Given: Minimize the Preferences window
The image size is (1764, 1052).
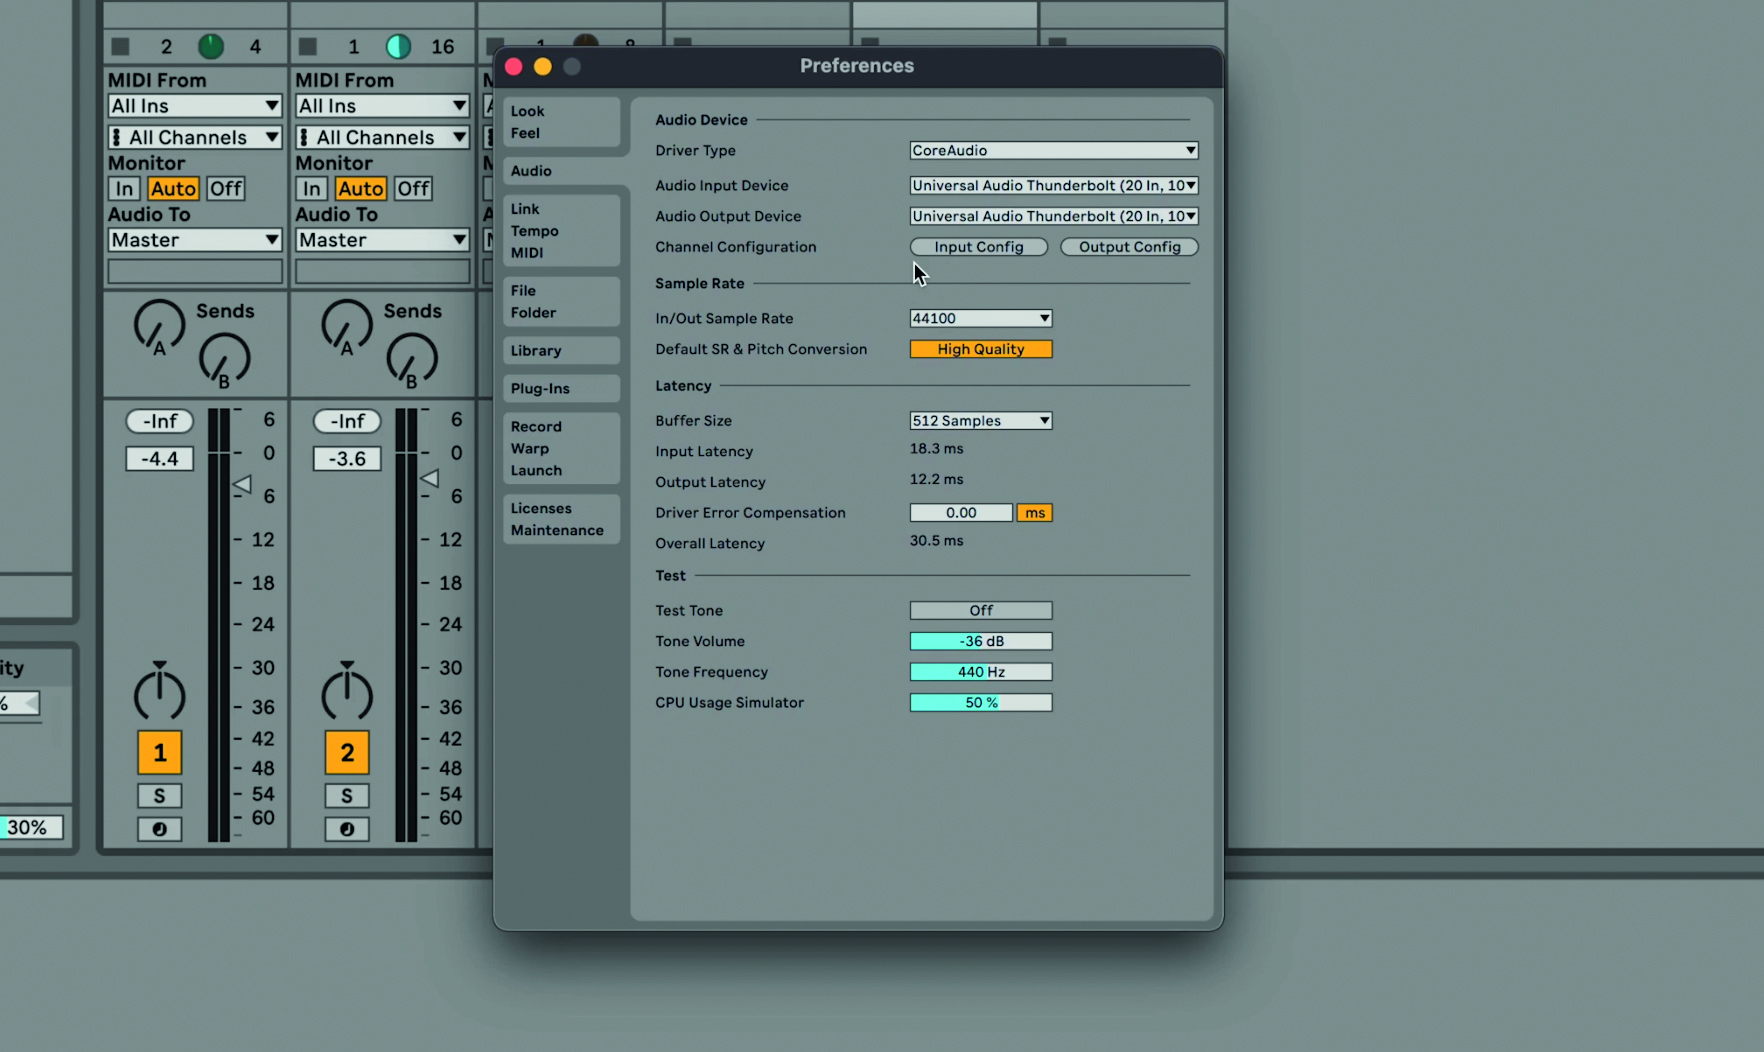Looking at the screenshot, I should 543,66.
